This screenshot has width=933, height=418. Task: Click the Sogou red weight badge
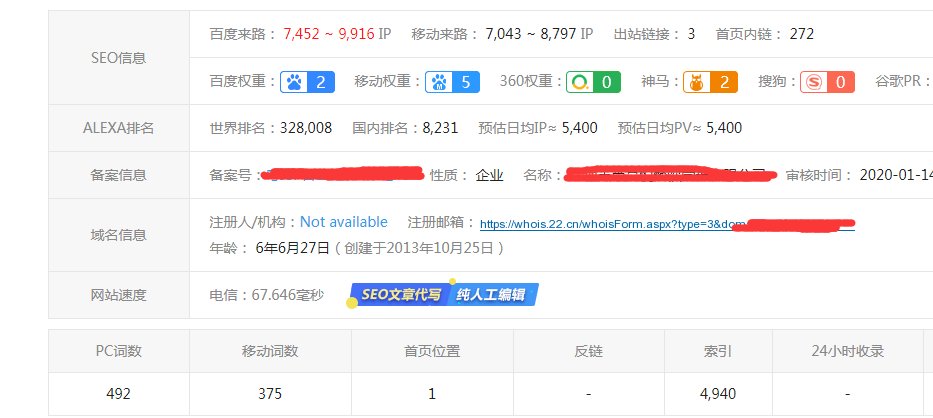827,82
